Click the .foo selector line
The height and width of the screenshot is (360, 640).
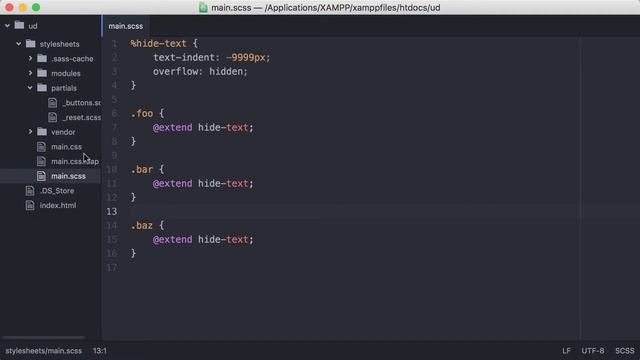(x=147, y=113)
